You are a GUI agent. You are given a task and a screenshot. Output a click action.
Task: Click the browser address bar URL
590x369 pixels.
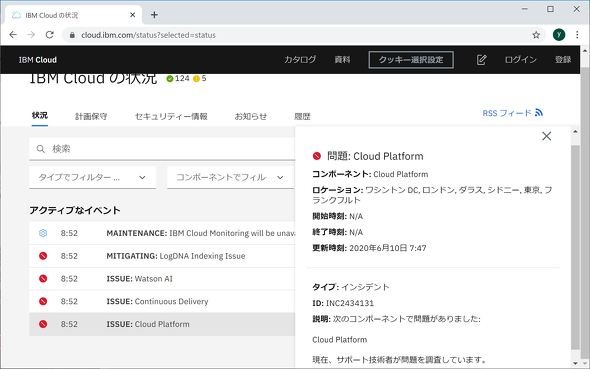pyautogui.click(x=148, y=35)
